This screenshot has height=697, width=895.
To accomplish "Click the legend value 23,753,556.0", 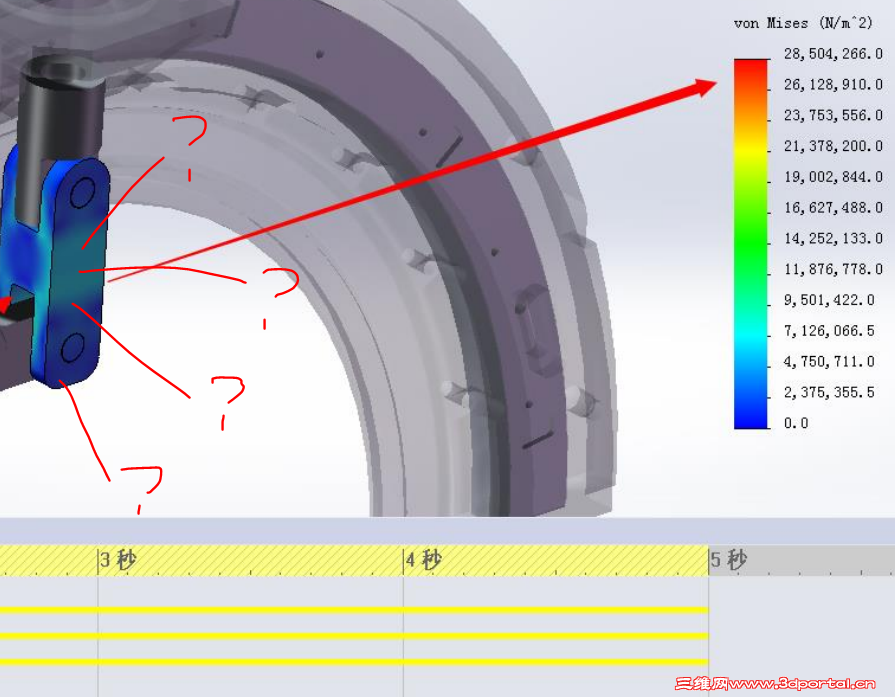I will 833,115.
